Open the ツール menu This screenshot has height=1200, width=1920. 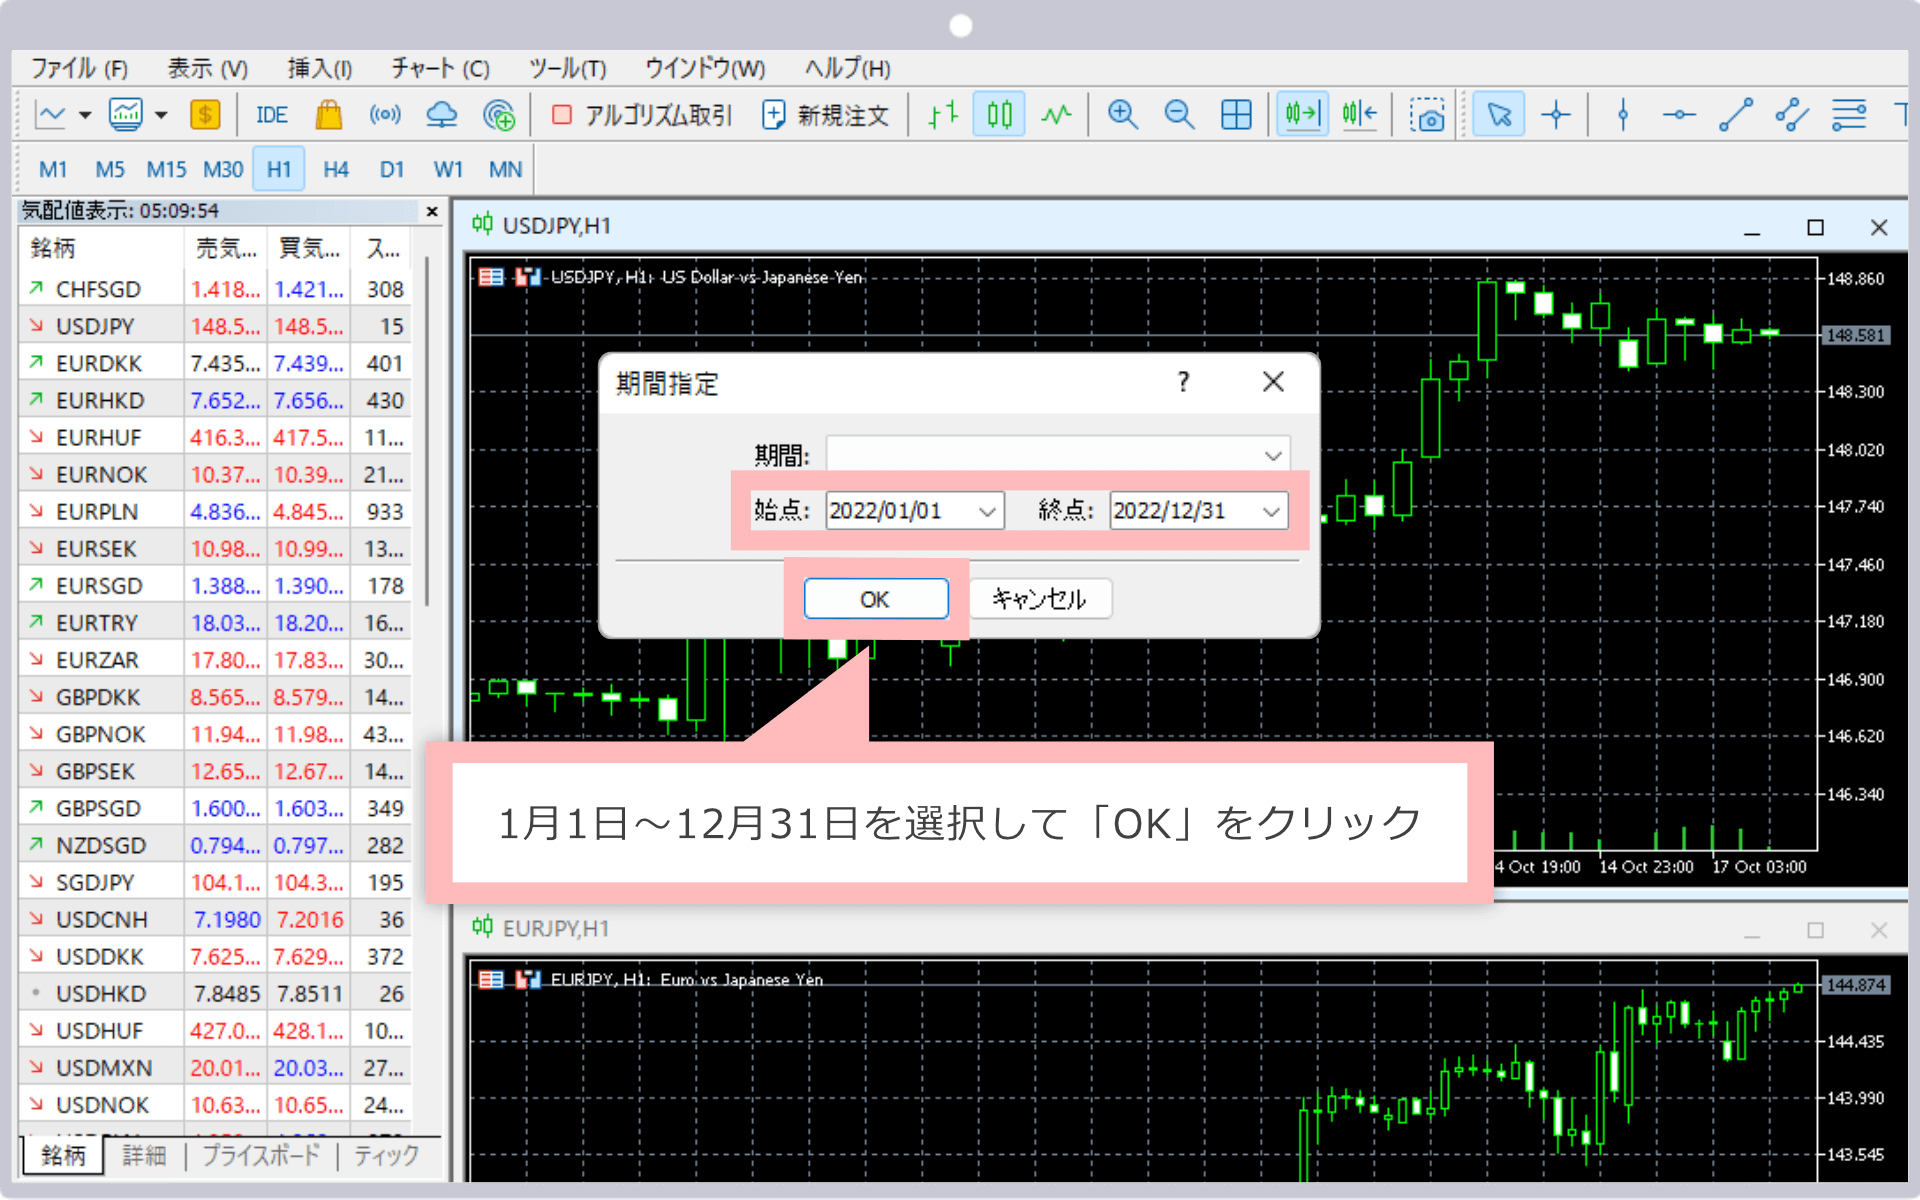tap(568, 68)
